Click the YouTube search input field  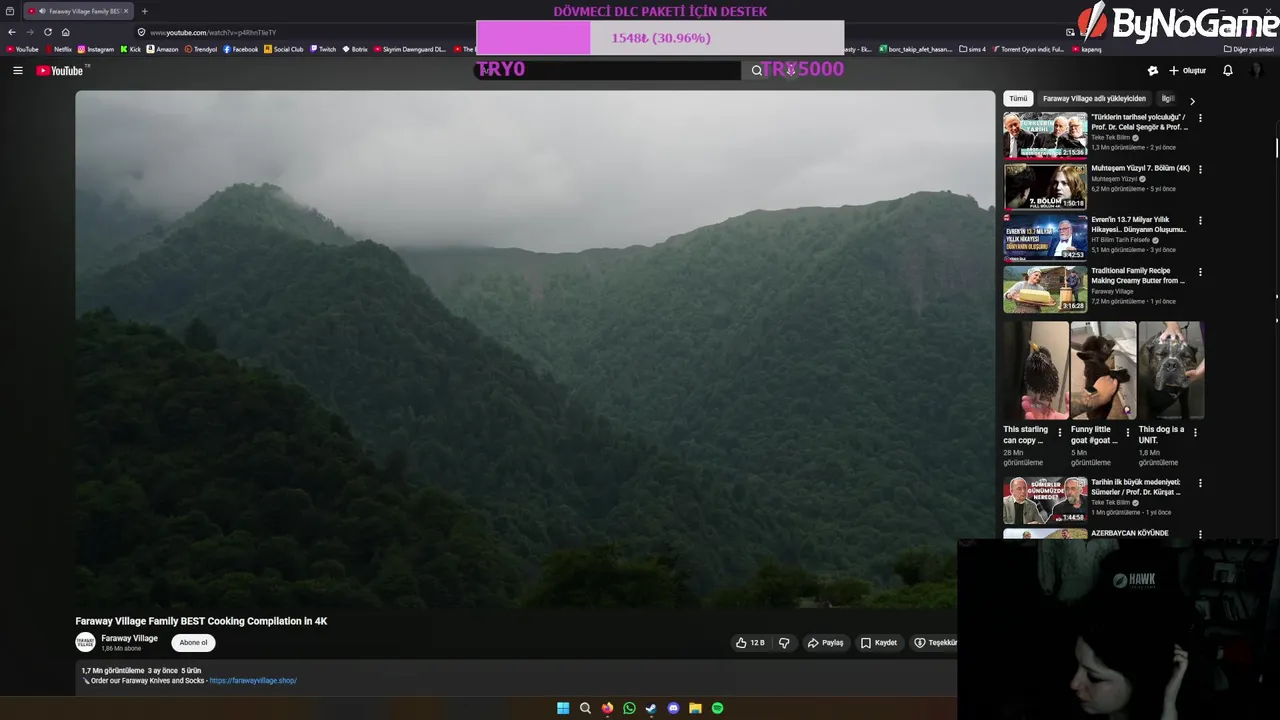608,70
